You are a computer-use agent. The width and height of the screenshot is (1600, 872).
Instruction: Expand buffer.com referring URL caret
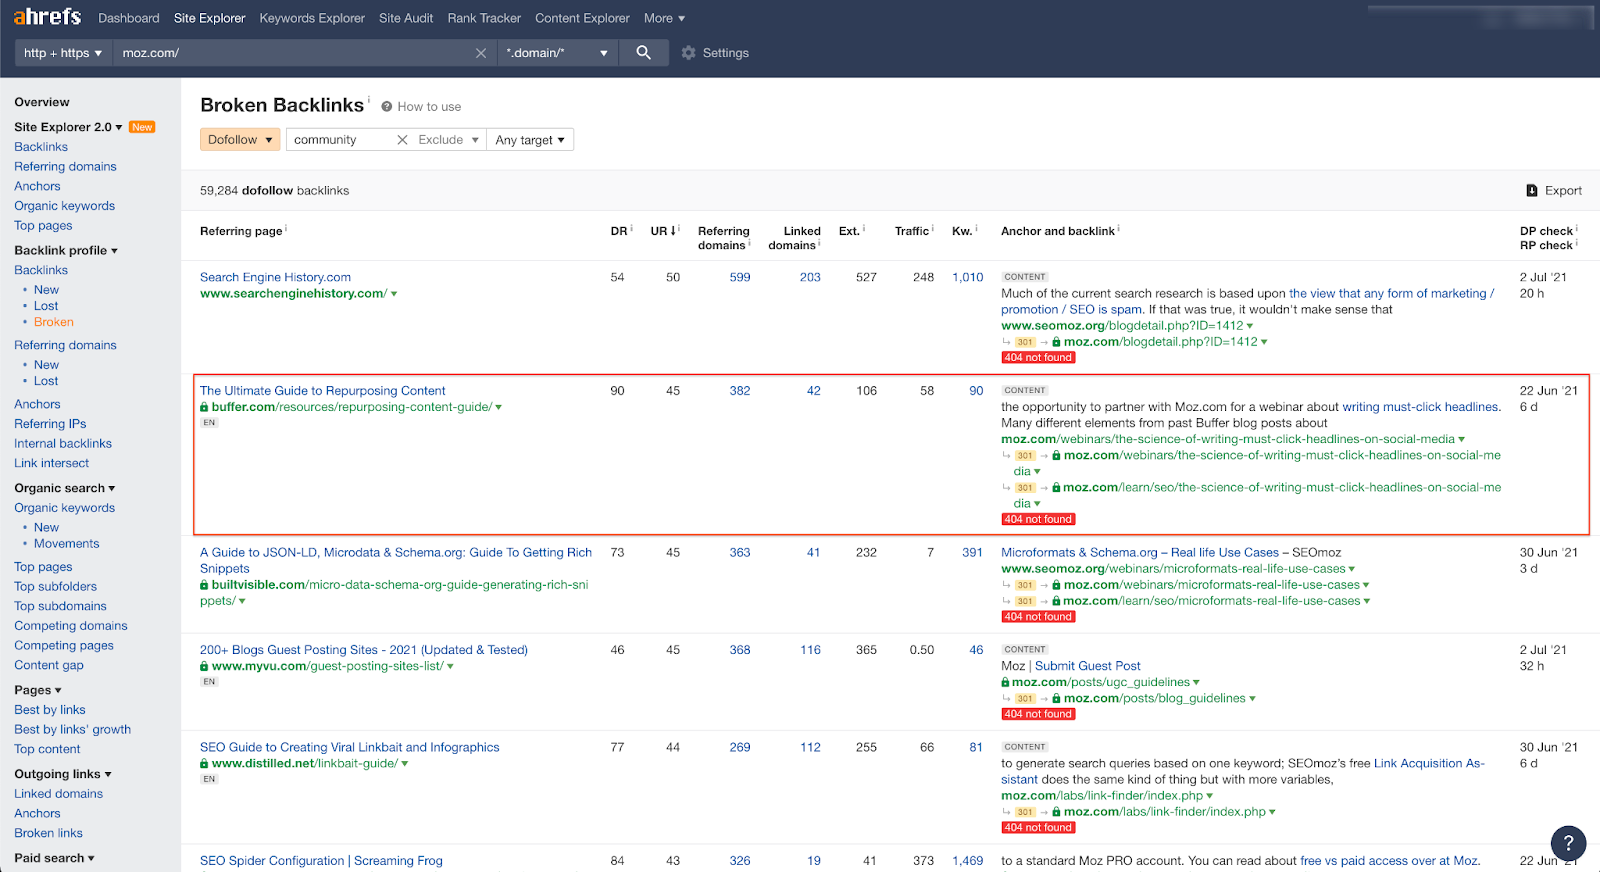click(498, 408)
